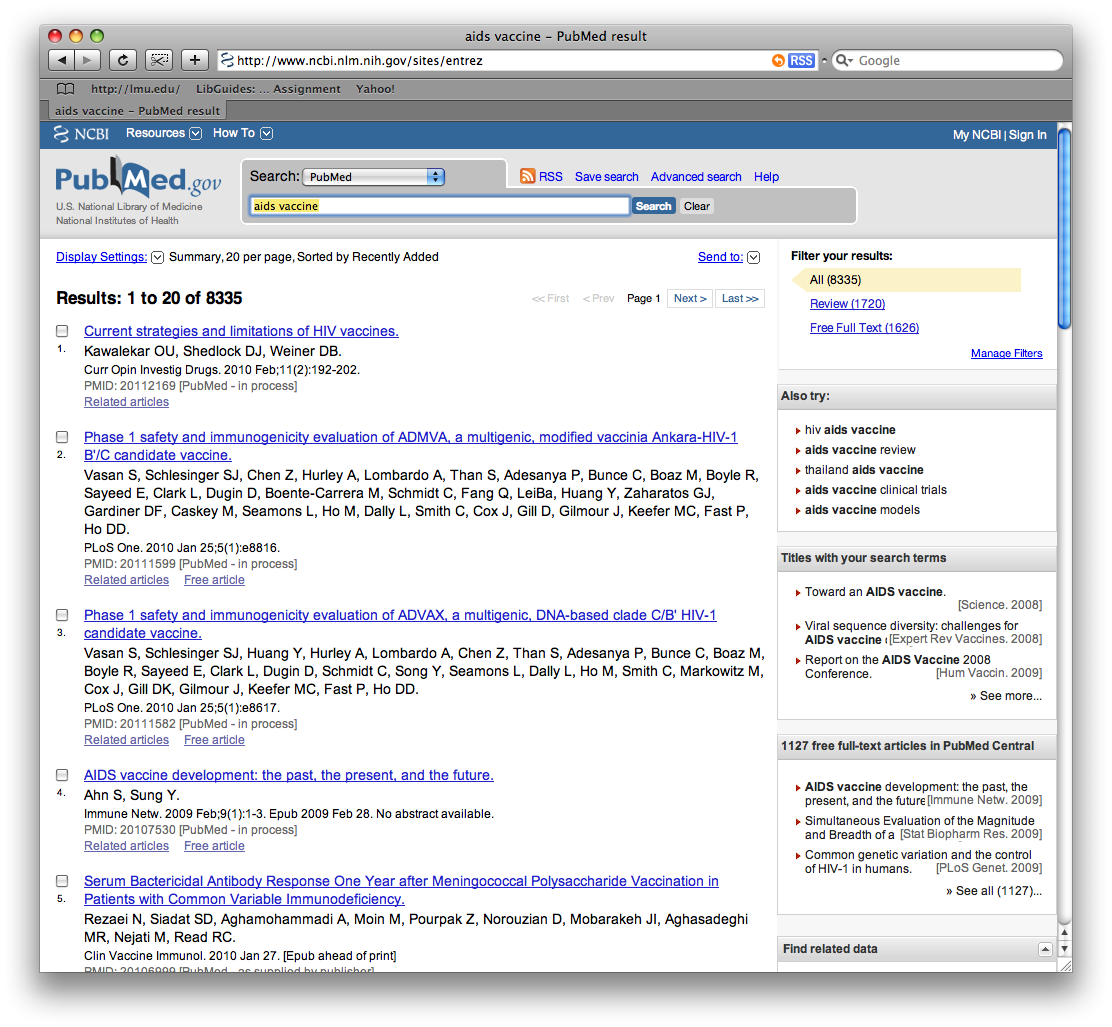Reload the page with the refresh icon
This screenshot has width=1112, height=1027.
point(122,60)
